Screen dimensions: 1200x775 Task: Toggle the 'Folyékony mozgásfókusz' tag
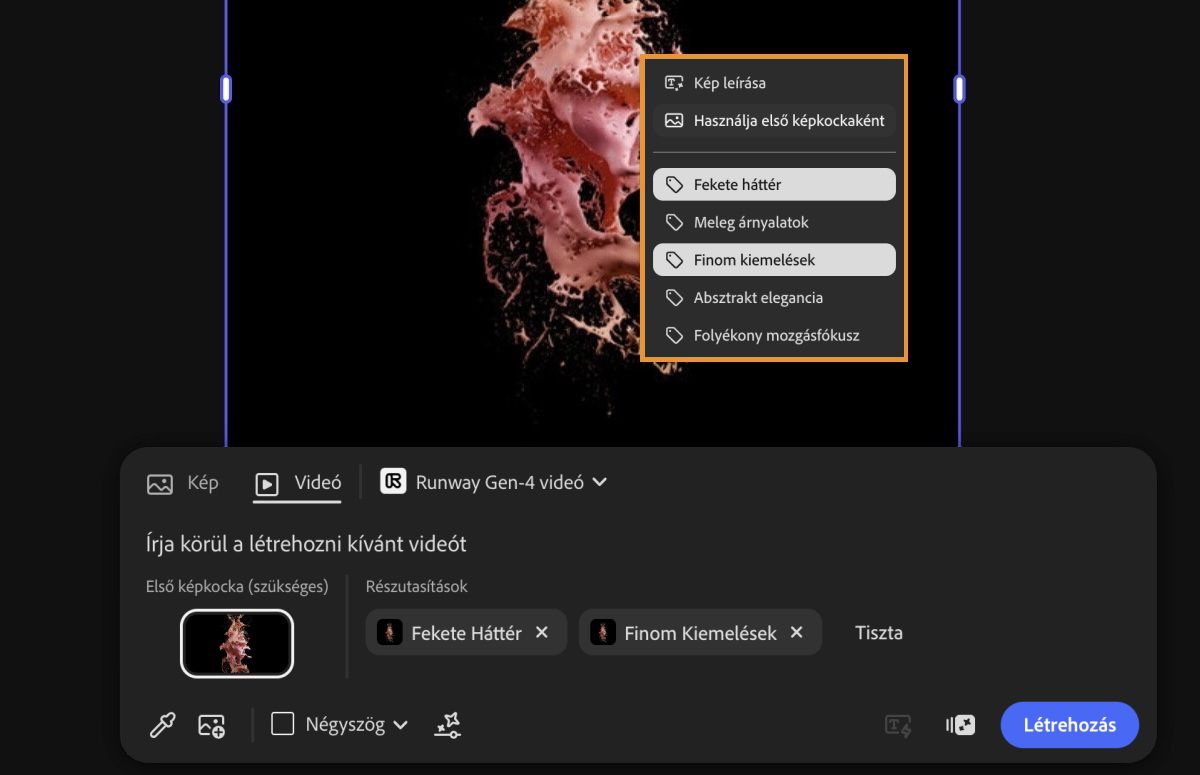point(774,335)
